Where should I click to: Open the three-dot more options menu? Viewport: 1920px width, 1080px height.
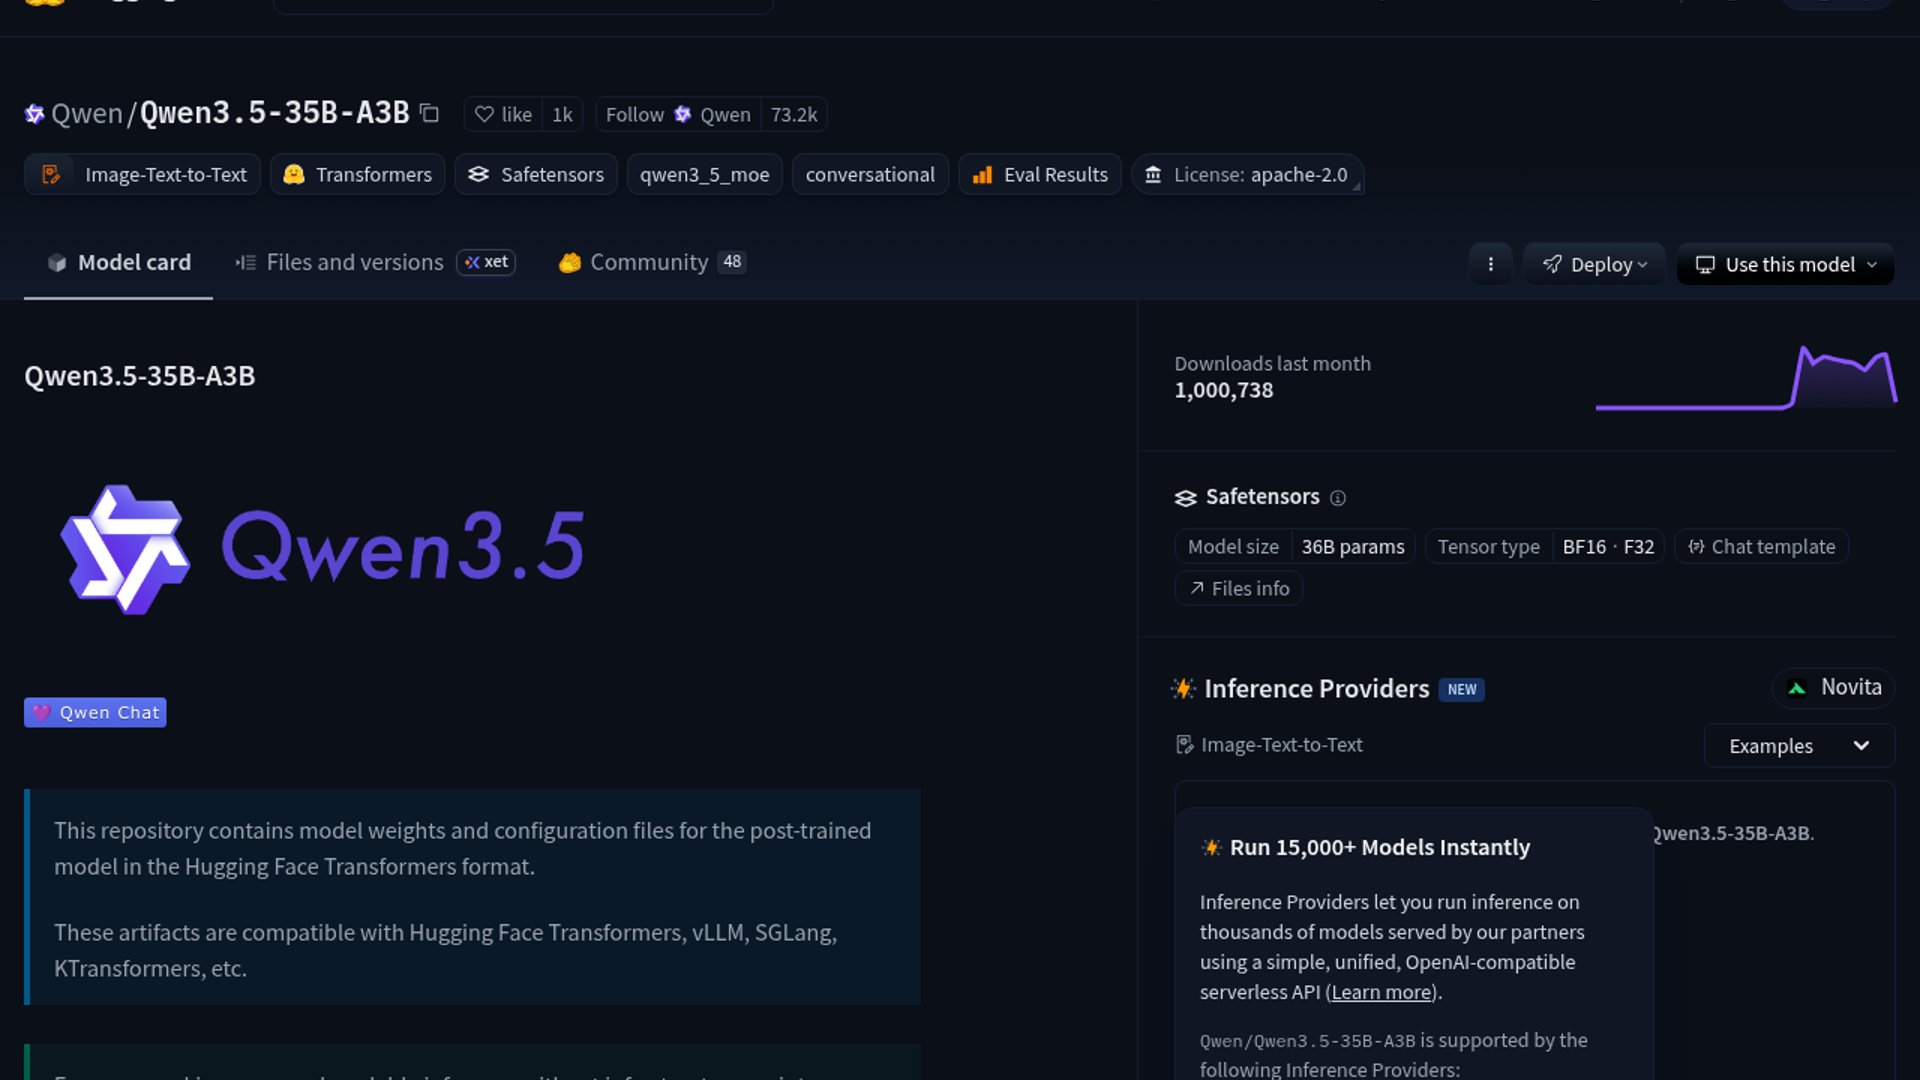[1490, 264]
